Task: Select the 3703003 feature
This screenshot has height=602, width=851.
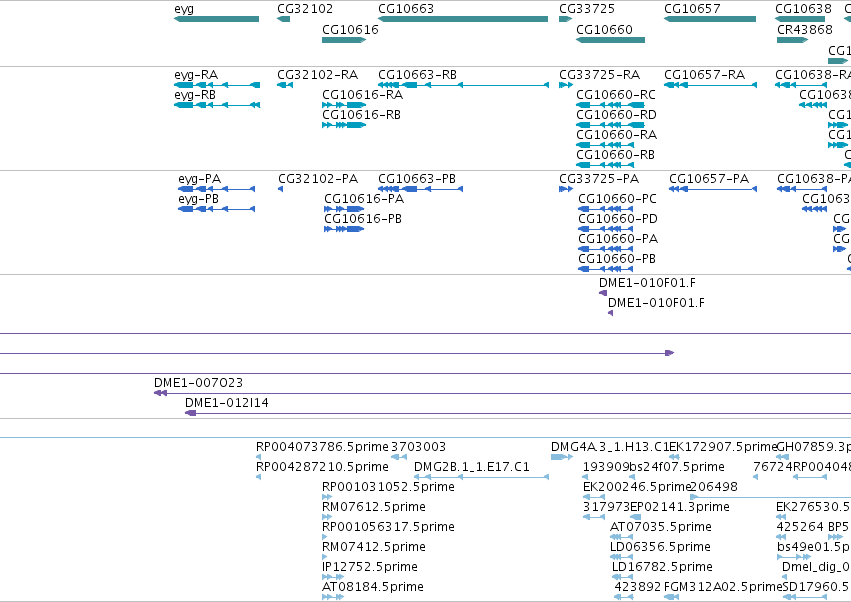Action: 399,457
